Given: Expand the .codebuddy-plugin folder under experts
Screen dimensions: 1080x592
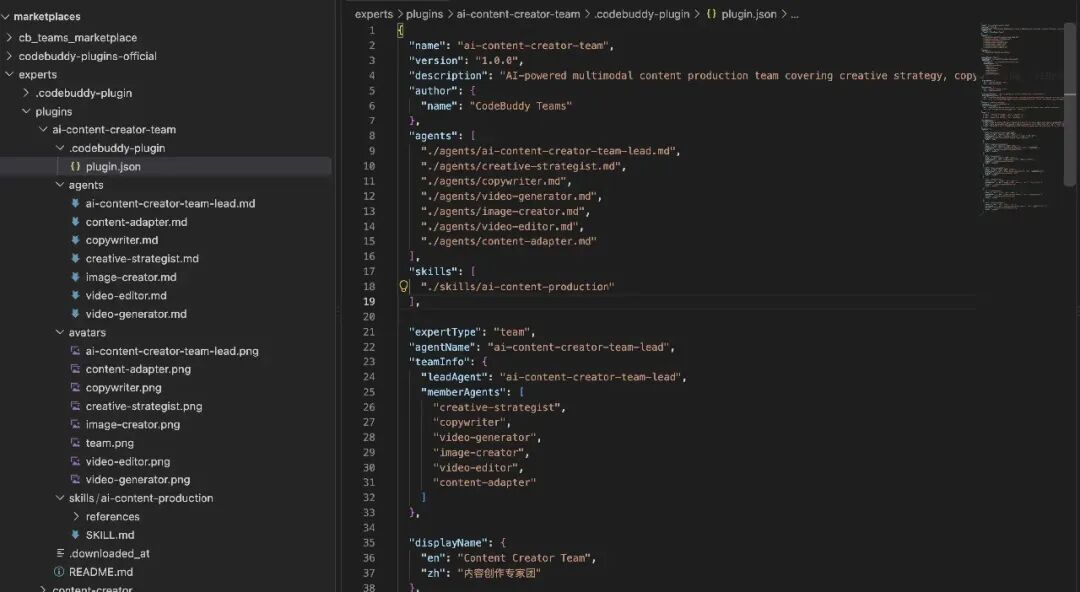Looking at the screenshot, I should 26,92.
